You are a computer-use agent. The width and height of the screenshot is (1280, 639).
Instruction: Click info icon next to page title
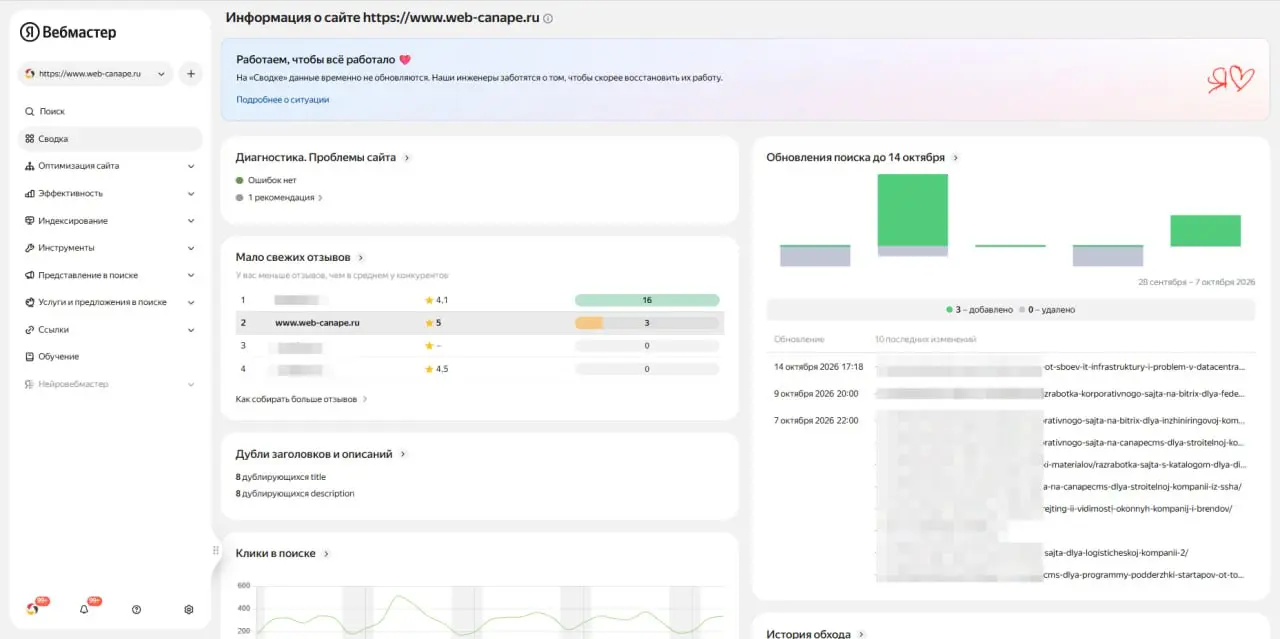[548, 18]
